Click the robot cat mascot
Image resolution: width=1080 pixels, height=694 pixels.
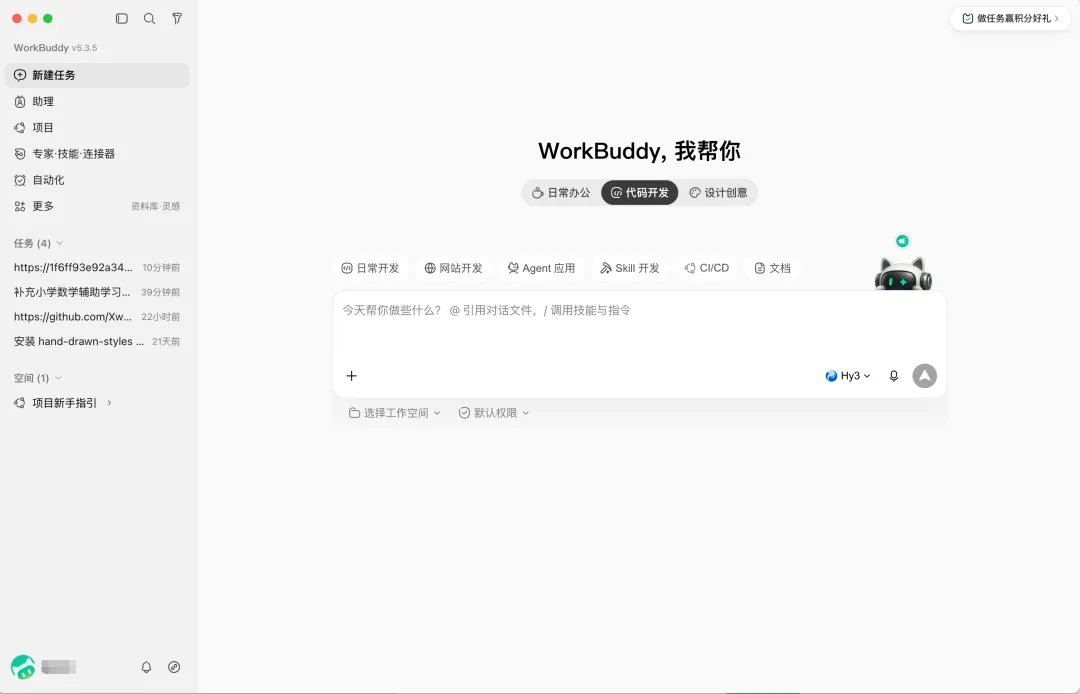coord(903,274)
